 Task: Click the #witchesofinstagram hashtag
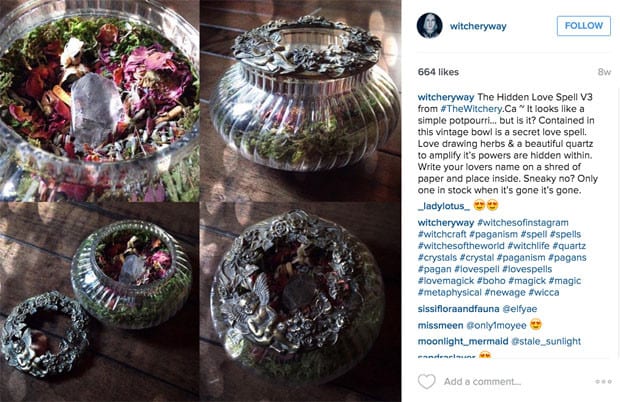click(523, 223)
